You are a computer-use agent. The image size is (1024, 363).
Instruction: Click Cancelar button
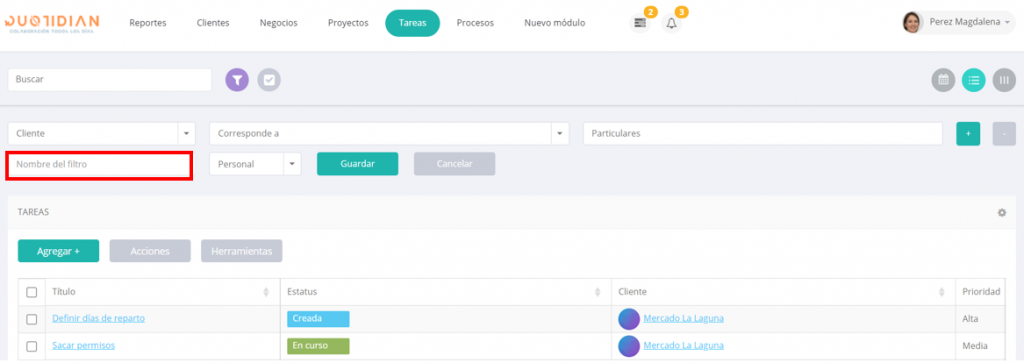coord(455,164)
